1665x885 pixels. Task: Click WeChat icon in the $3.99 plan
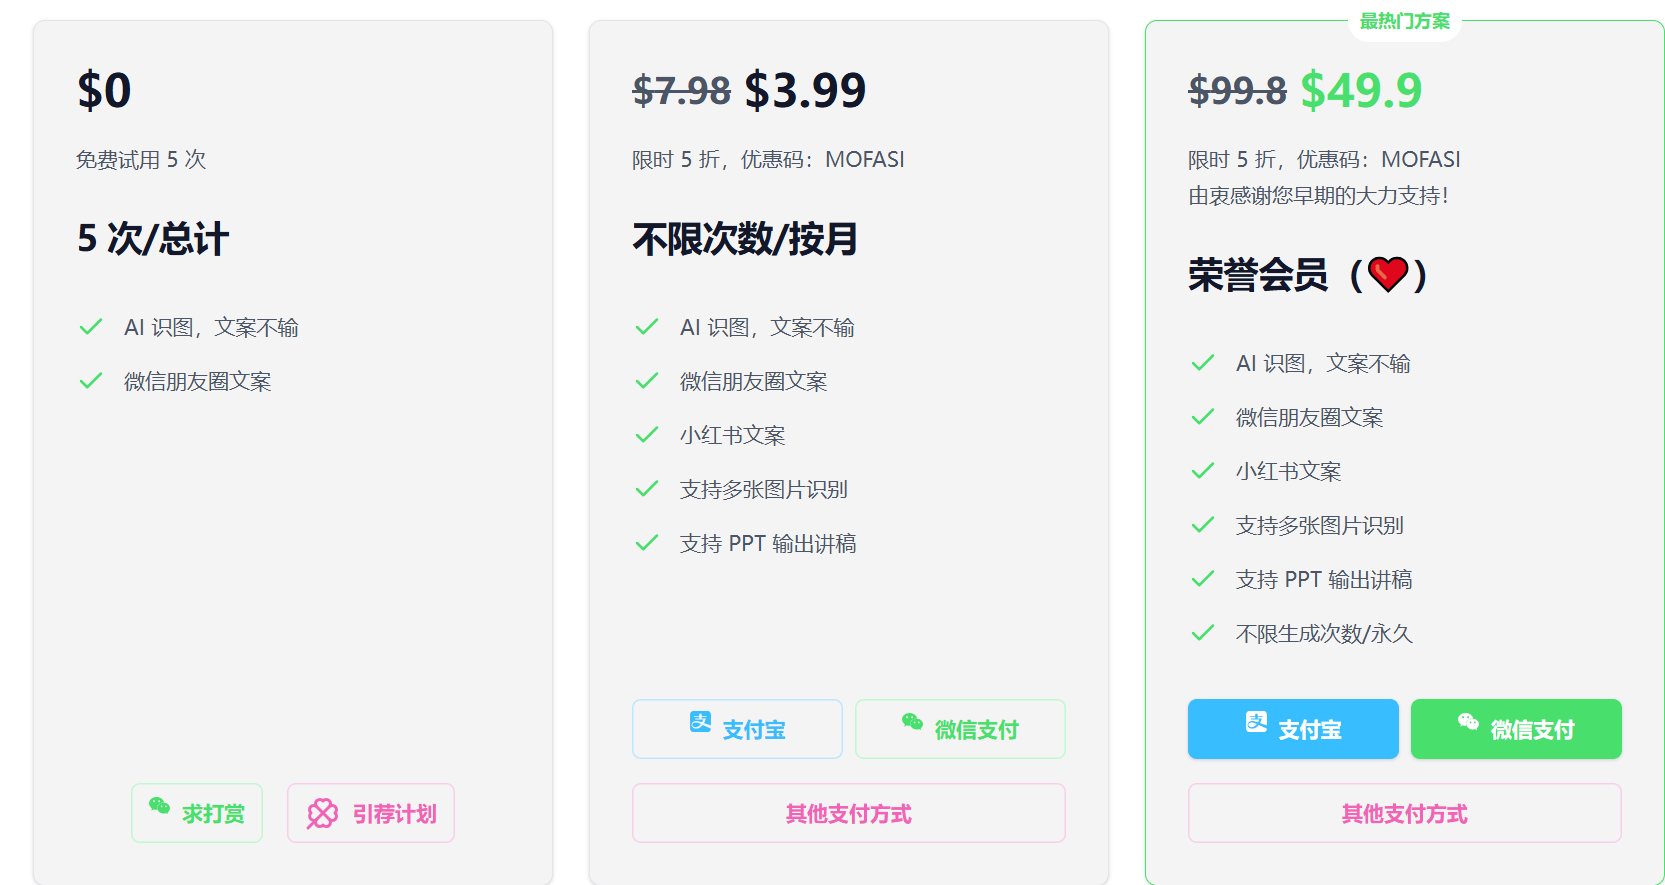pyautogui.click(x=912, y=722)
